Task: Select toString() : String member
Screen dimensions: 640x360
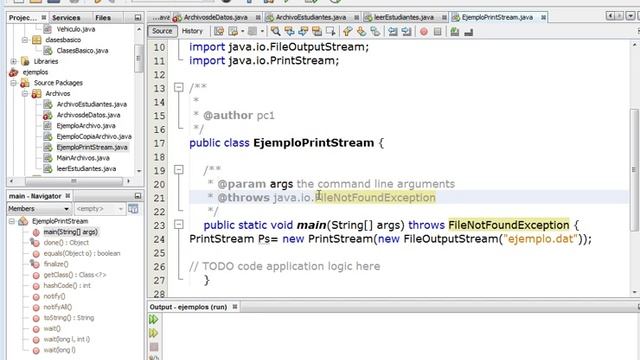Action: (x=69, y=318)
